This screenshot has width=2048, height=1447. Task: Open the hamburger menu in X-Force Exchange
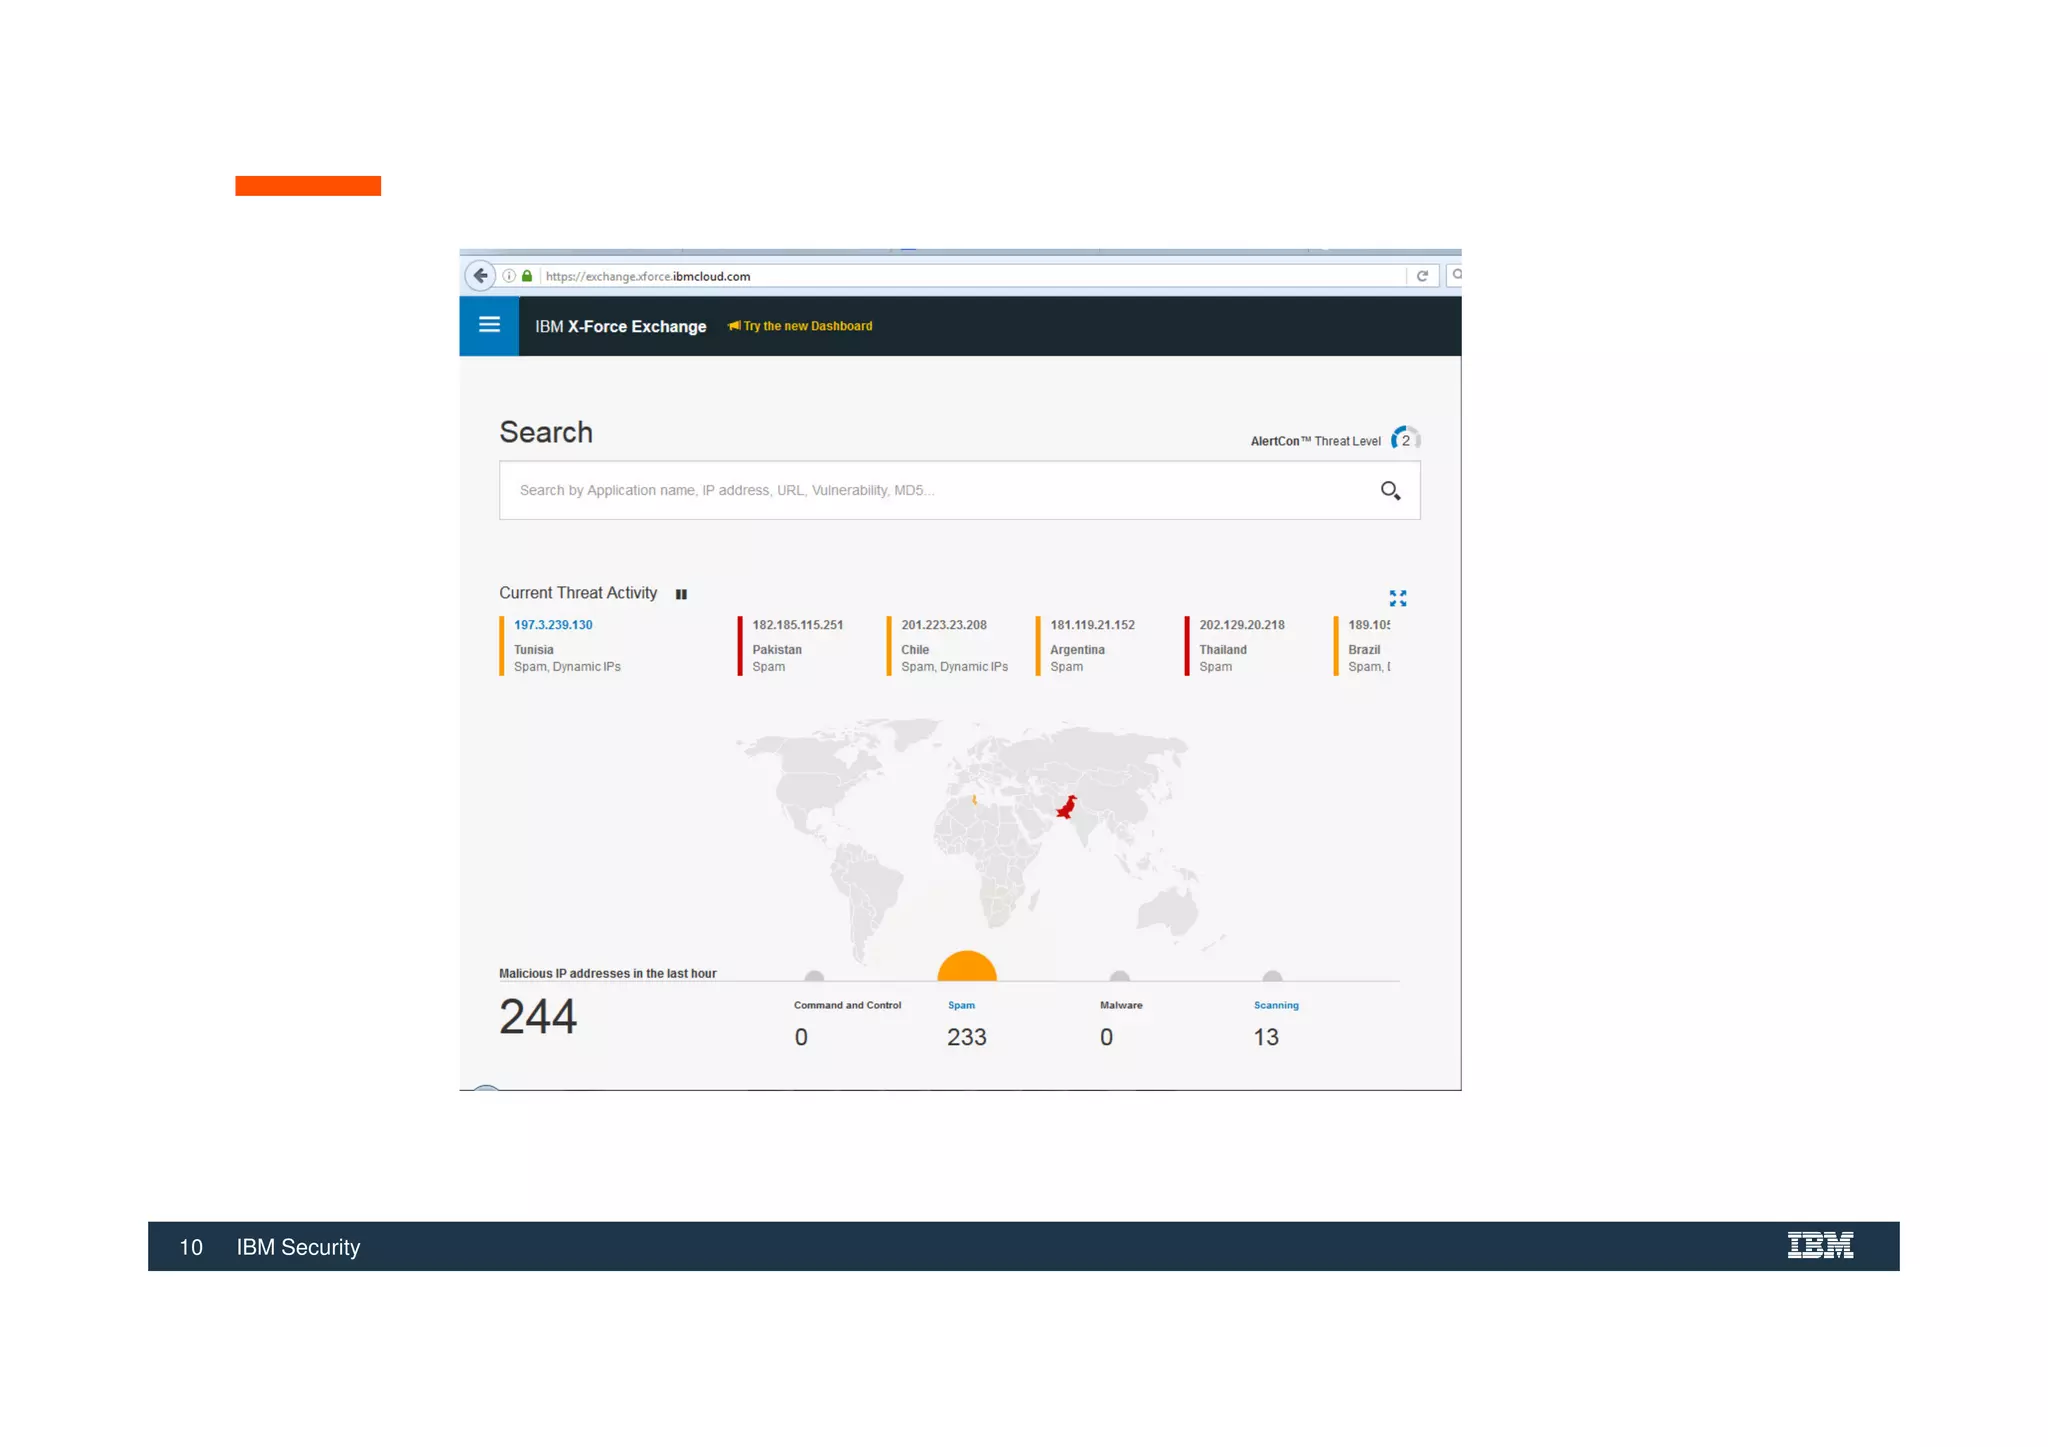click(x=489, y=325)
